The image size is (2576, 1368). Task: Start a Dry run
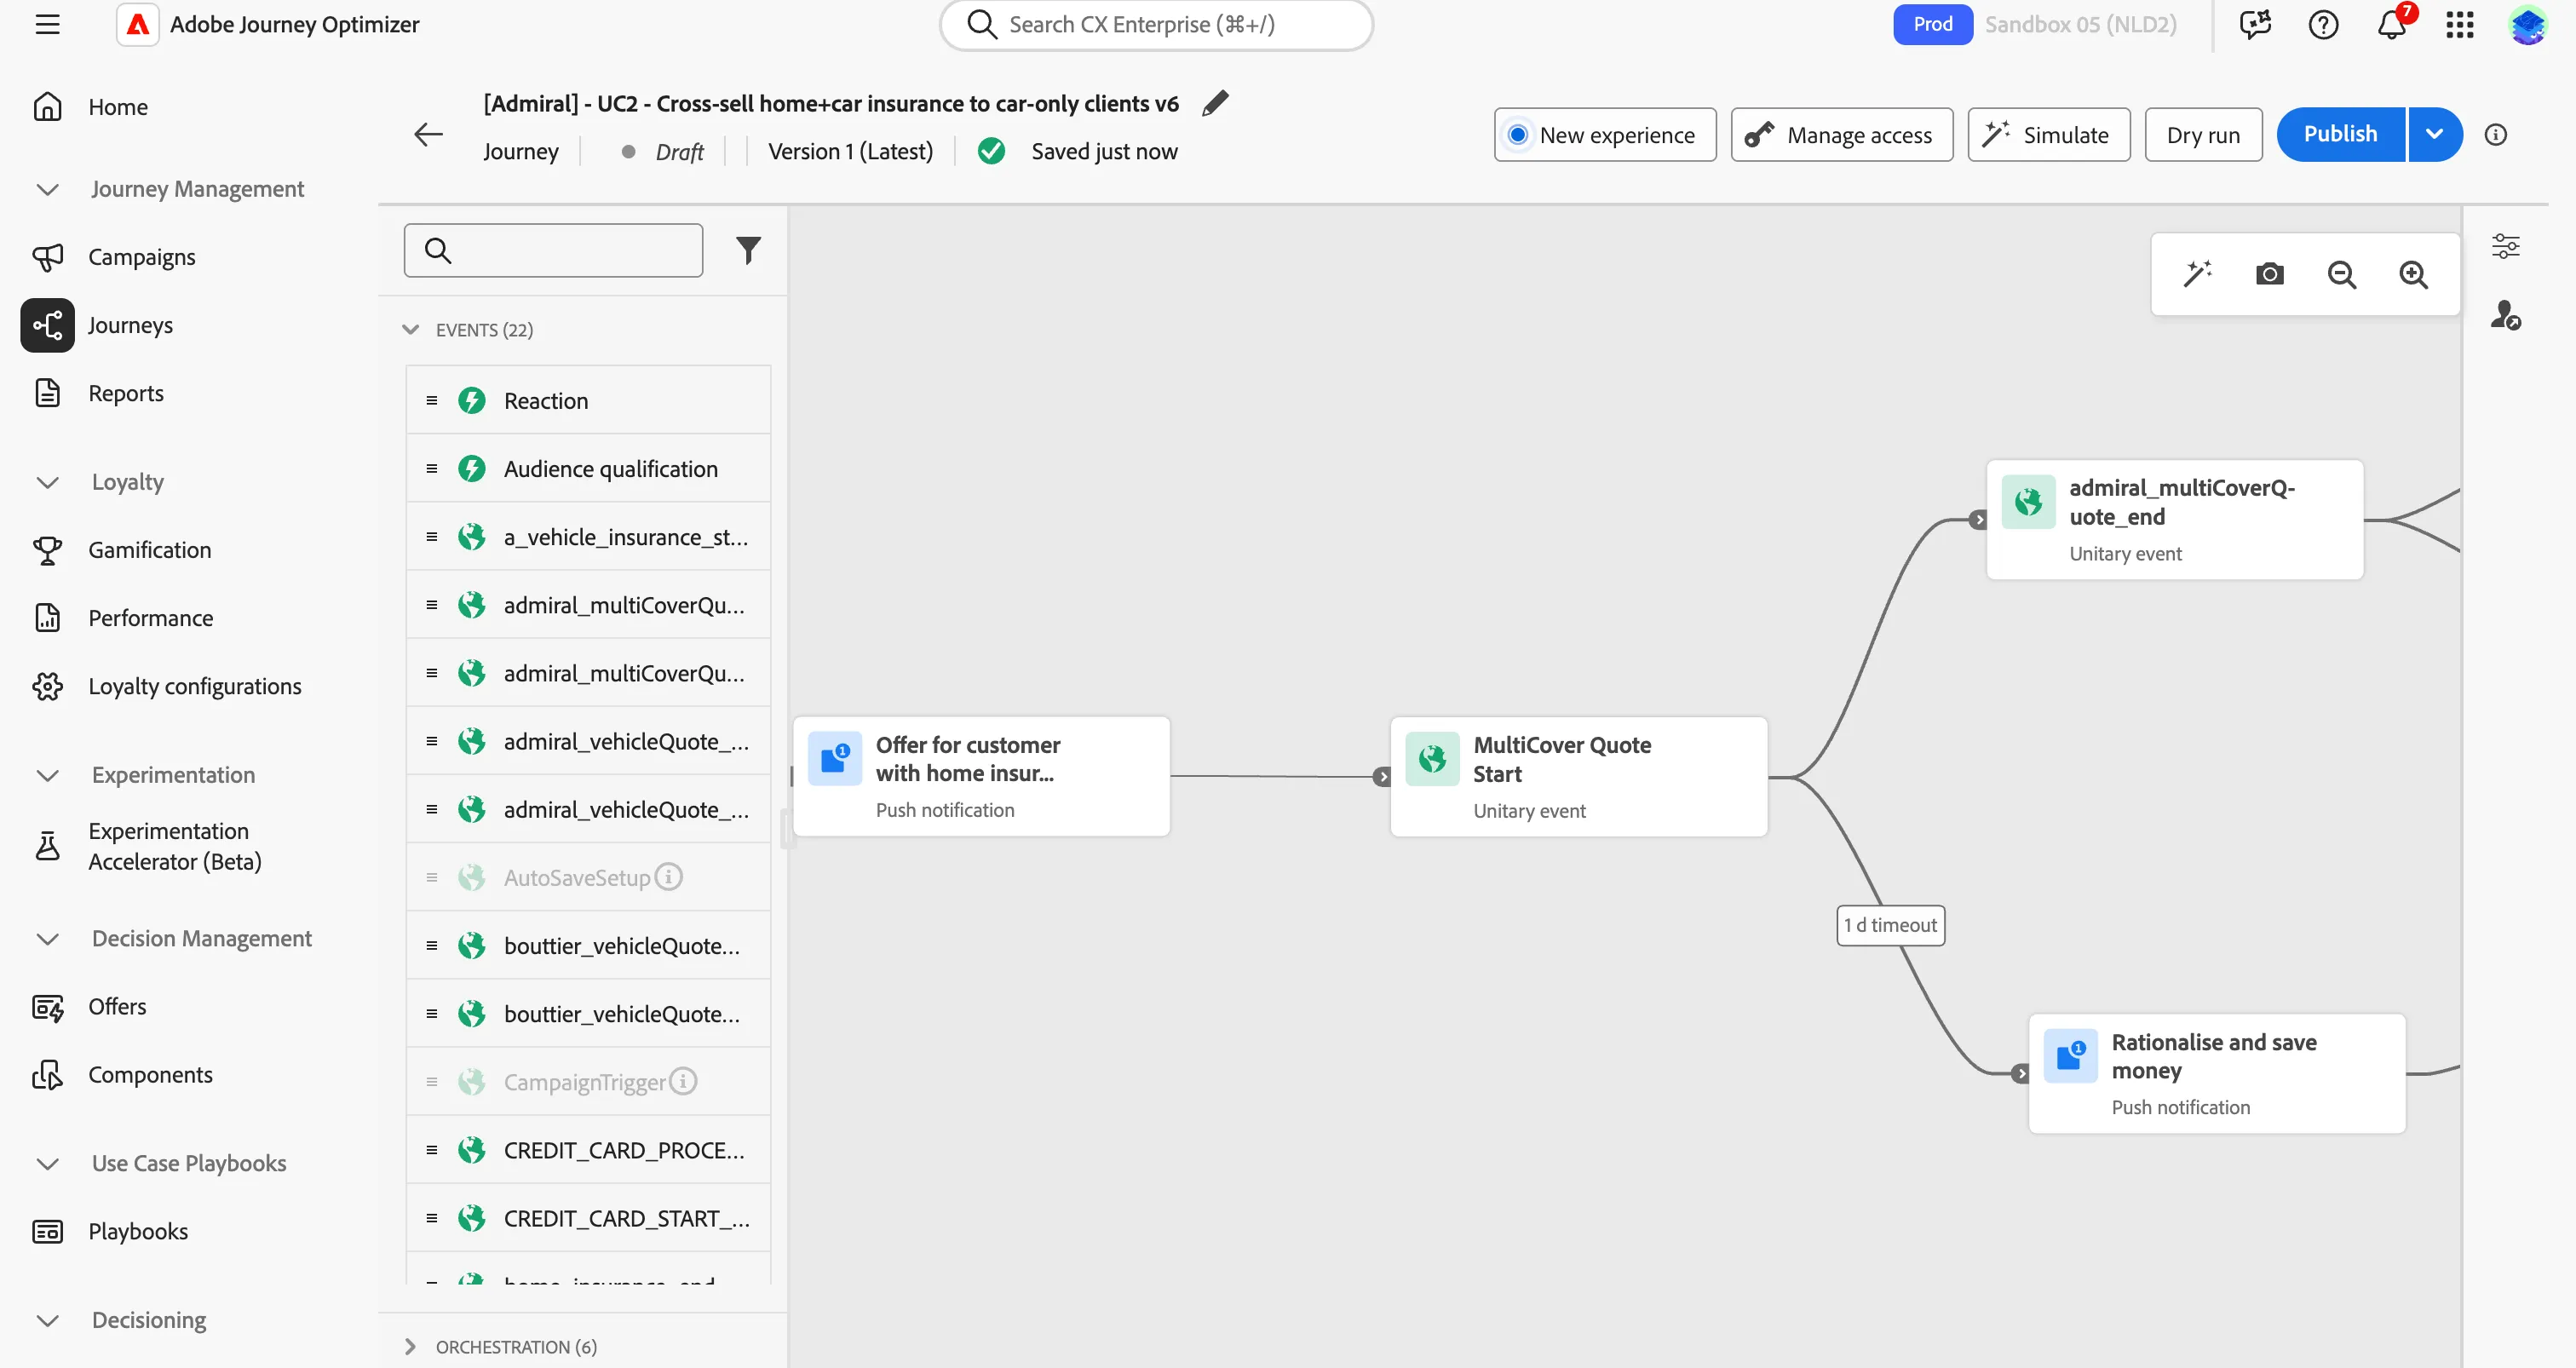[2203, 134]
